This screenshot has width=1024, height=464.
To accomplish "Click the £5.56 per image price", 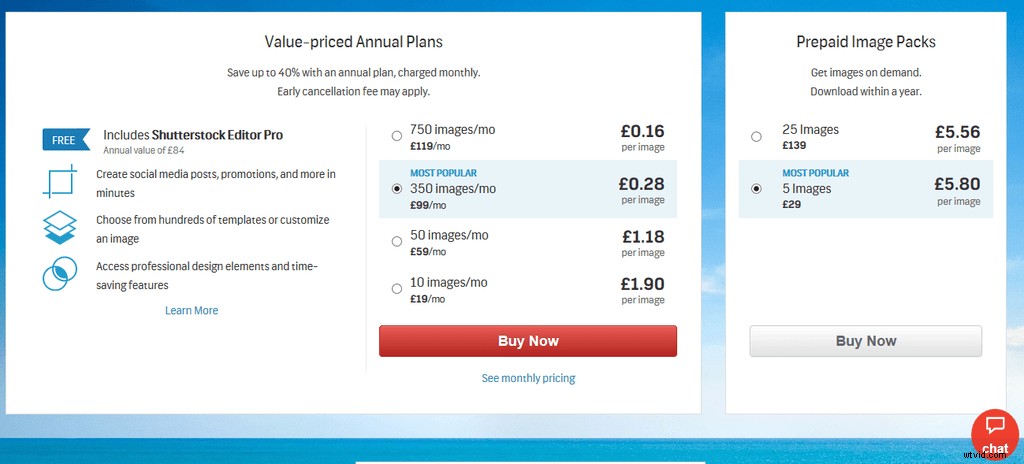I will click(x=957, y=131).
